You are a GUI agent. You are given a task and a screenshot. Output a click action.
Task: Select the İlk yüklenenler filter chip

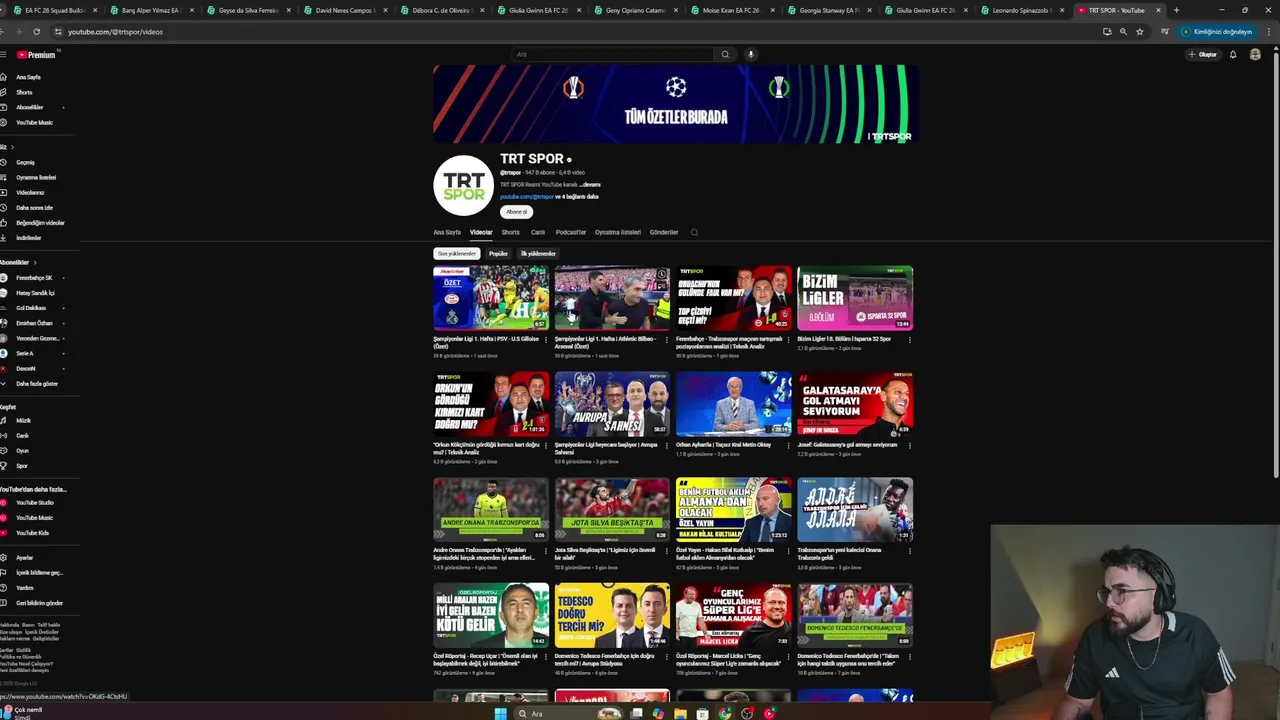[x=537, y=253]
